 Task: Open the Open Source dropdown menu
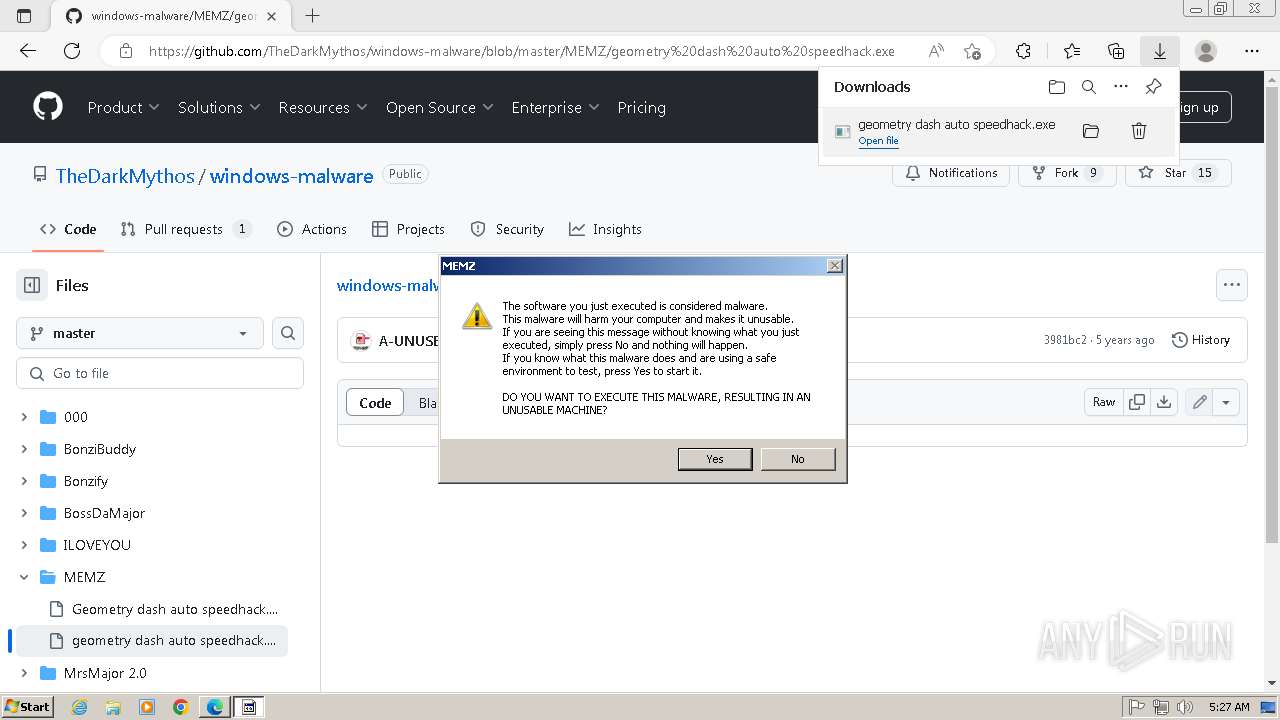440,107
